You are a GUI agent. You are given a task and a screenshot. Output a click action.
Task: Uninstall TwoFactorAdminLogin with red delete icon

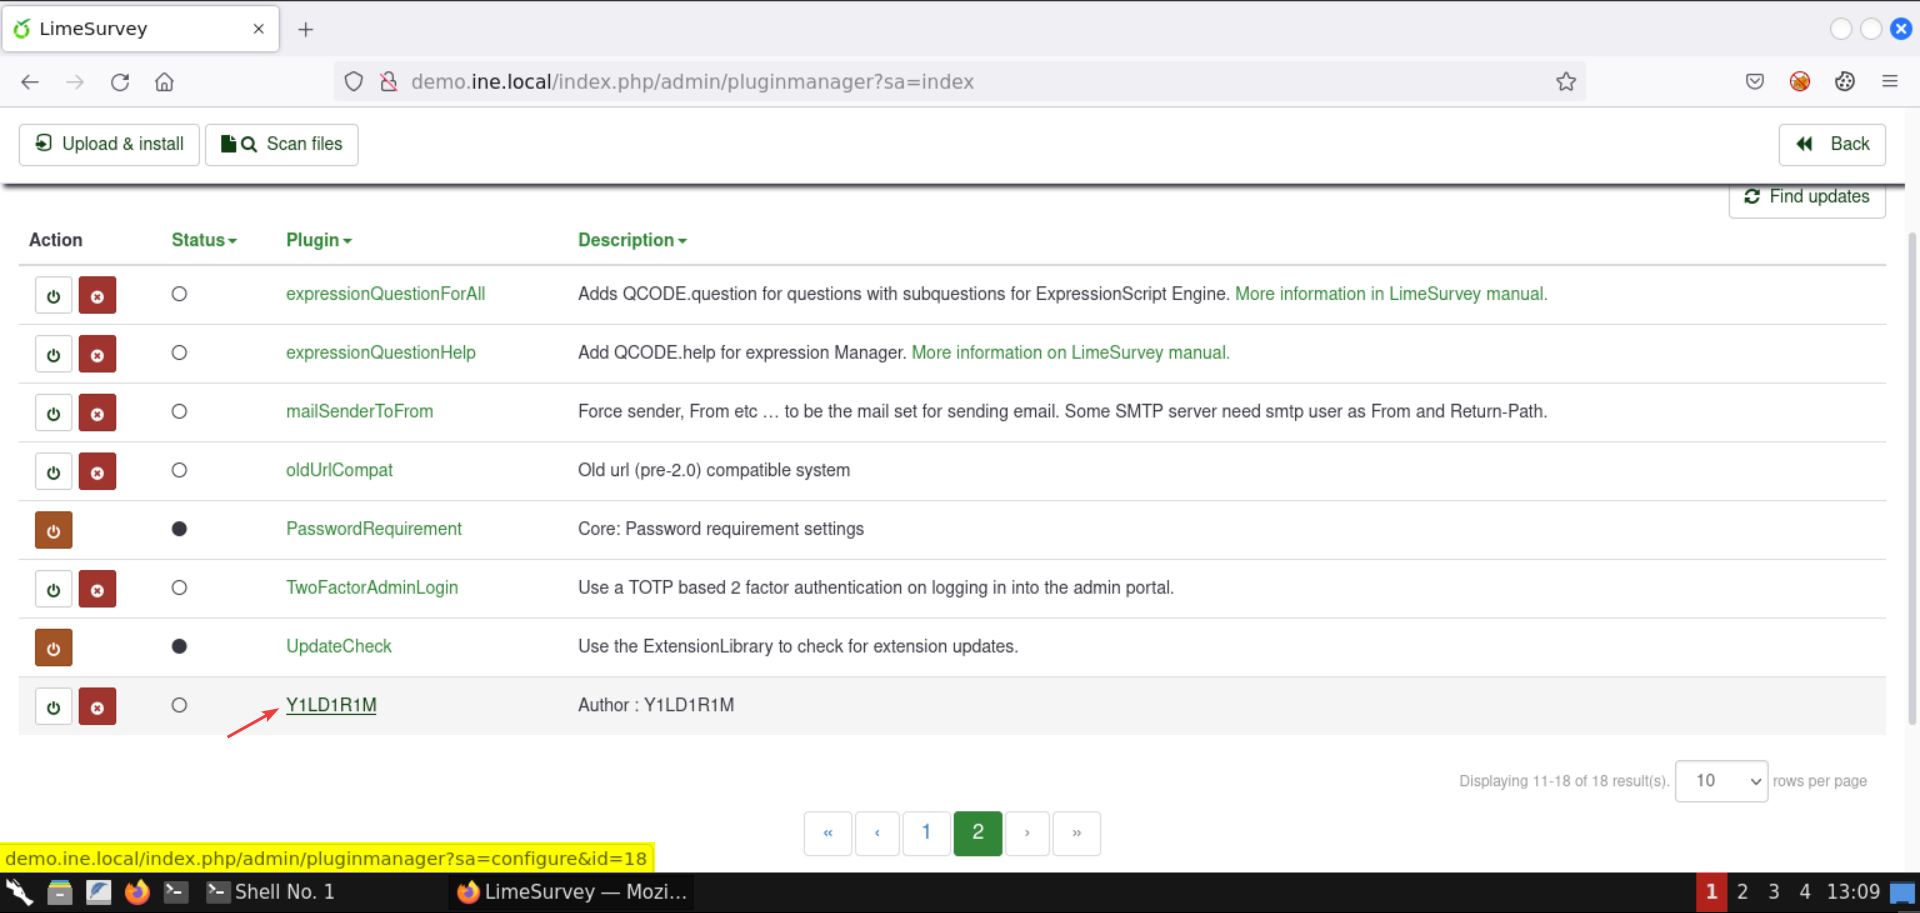pyautogui.click(x=97, y=589)
